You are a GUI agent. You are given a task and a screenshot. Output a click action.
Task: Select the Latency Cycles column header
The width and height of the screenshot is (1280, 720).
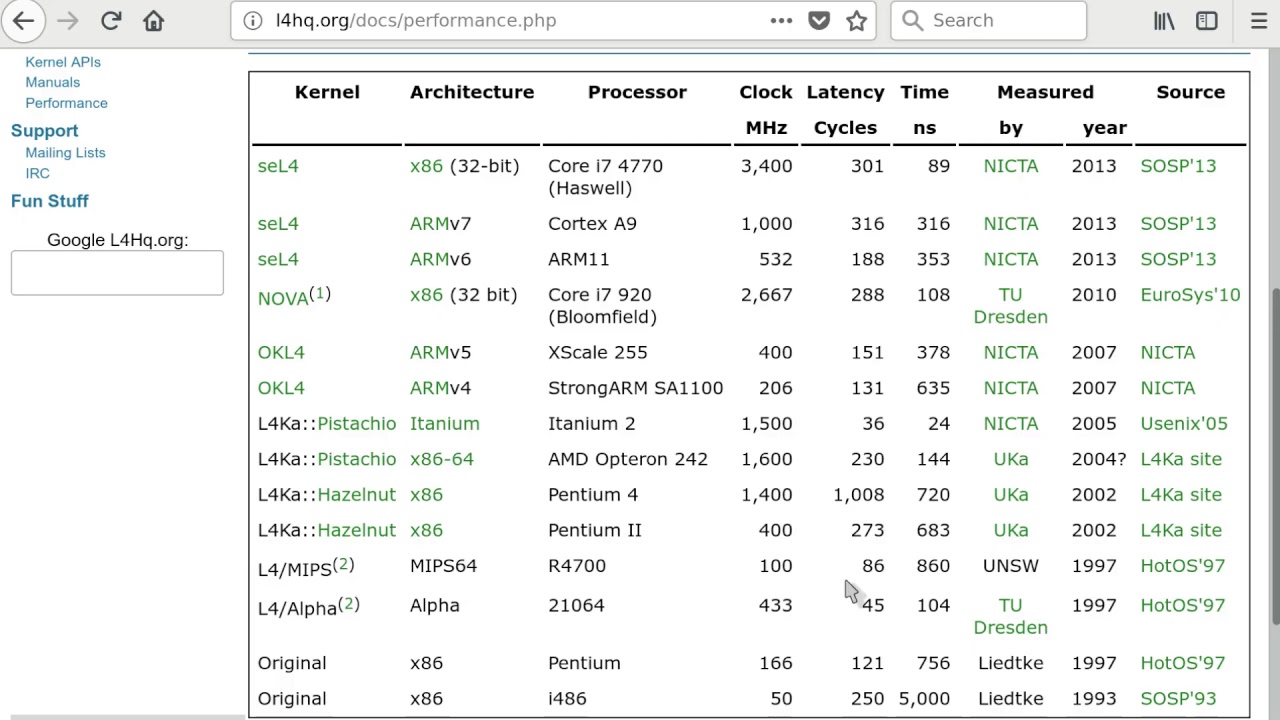pos(845,110)
